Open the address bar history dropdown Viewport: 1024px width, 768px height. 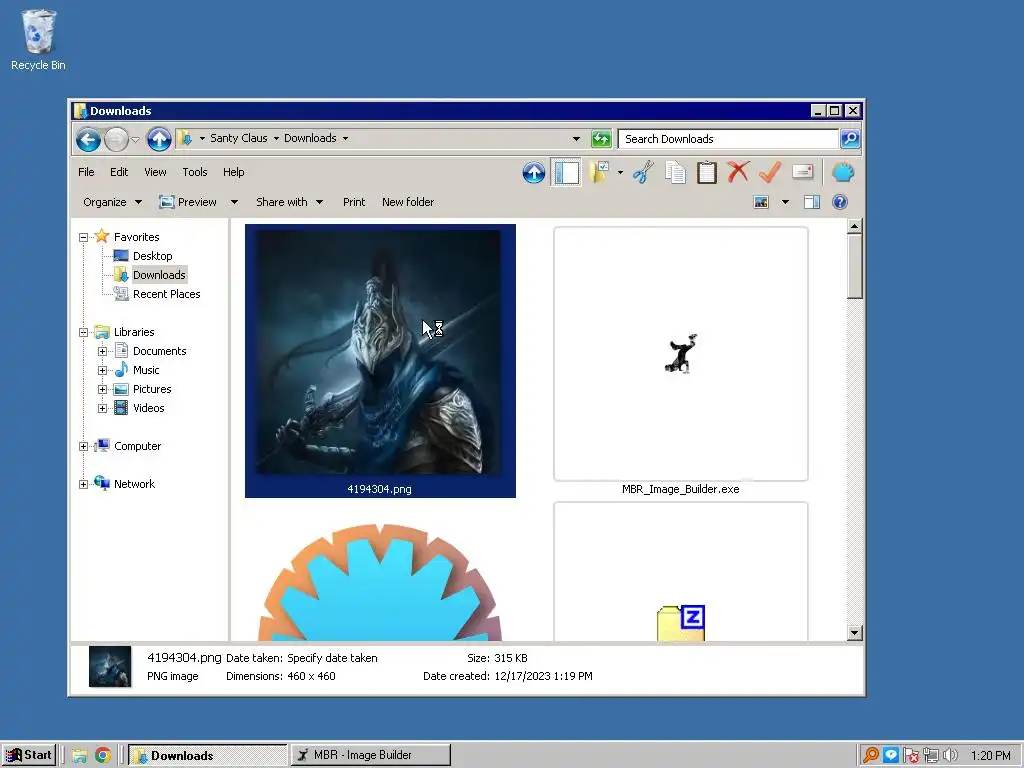(576, 138)
